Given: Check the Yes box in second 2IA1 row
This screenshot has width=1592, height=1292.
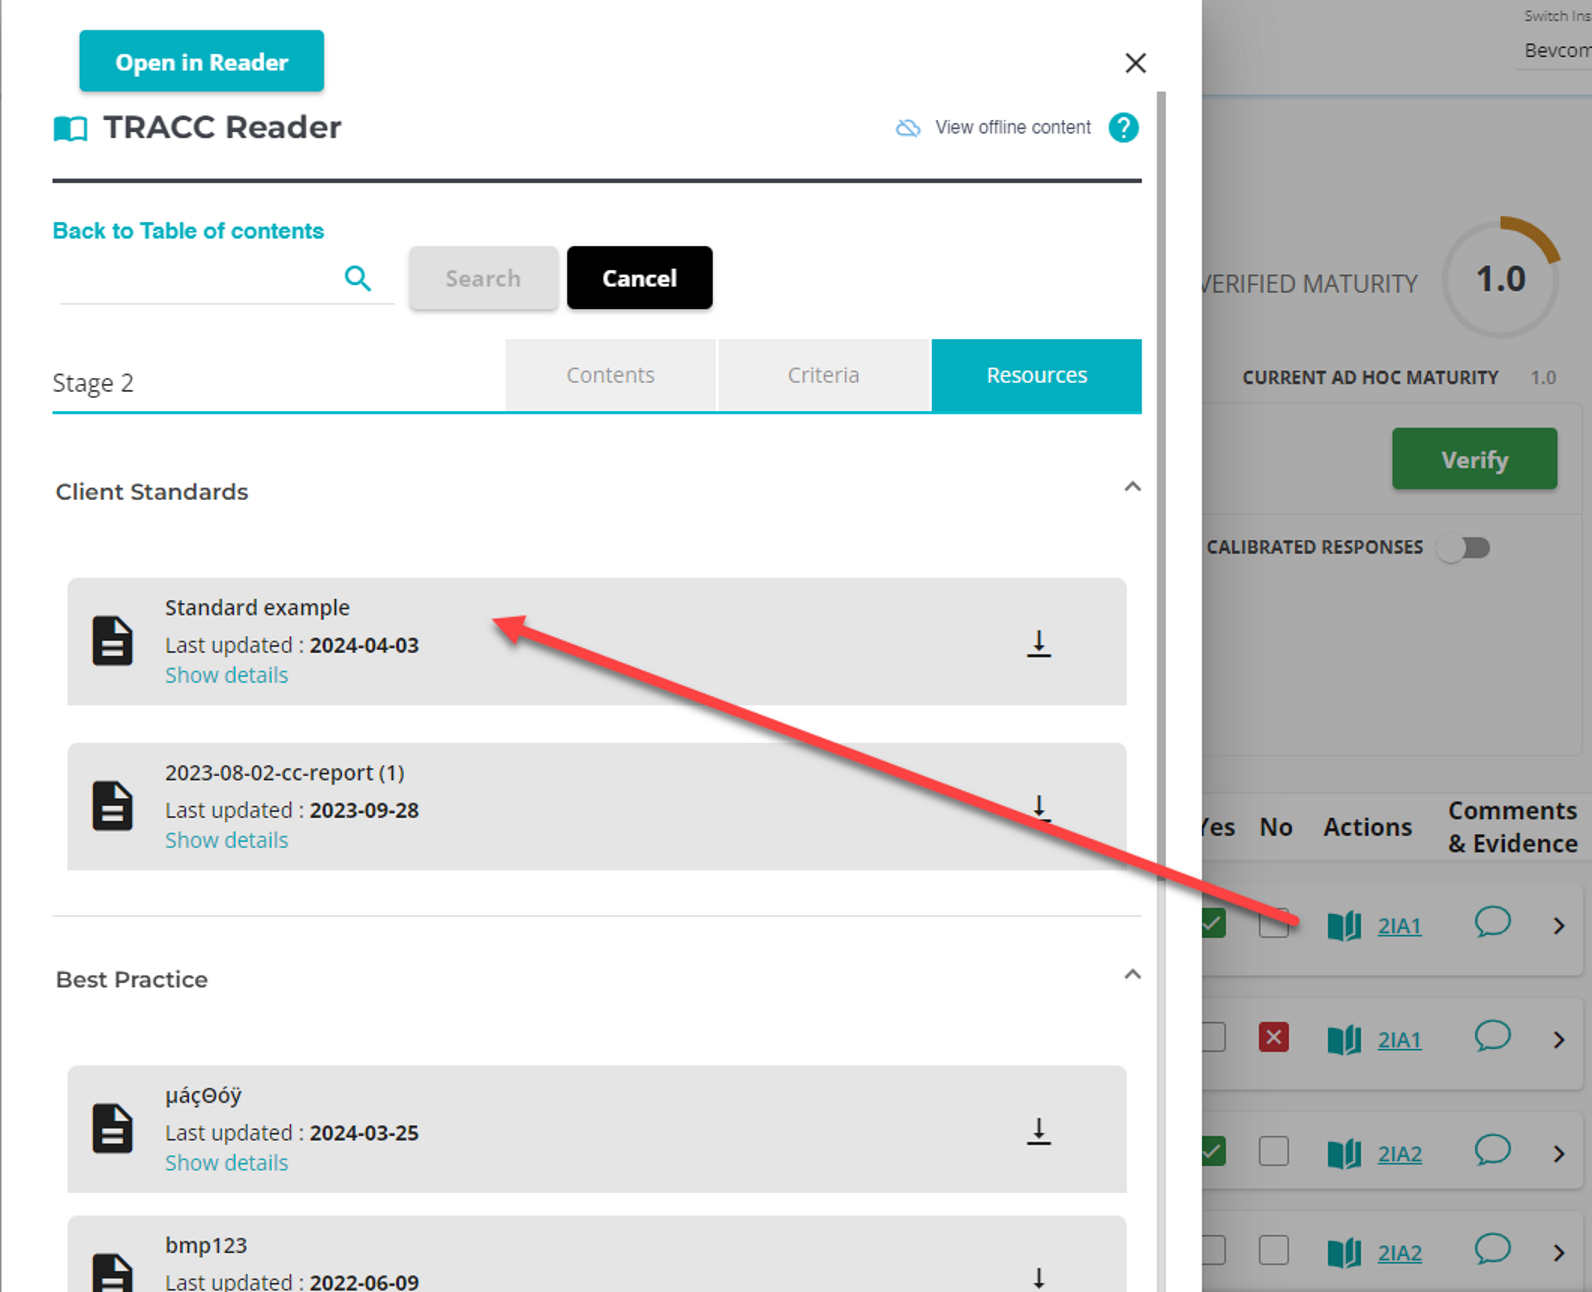Looking at the screenshot, I should pos(1213,1037).
